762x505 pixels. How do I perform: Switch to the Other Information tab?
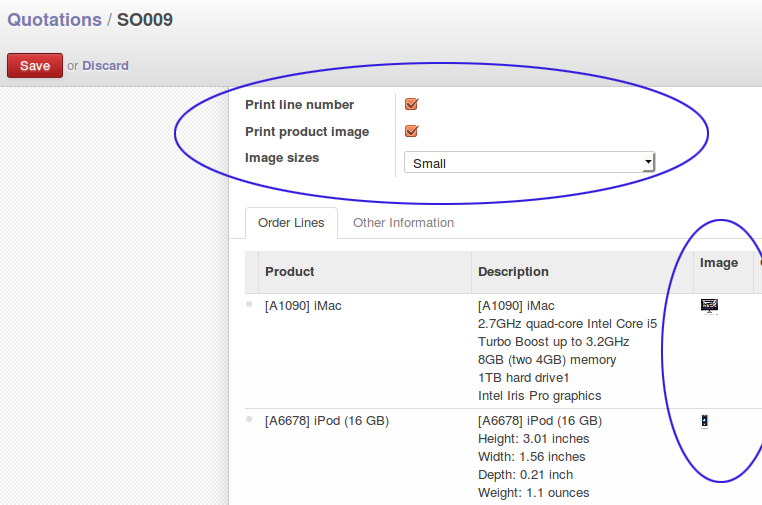point(403,223)
